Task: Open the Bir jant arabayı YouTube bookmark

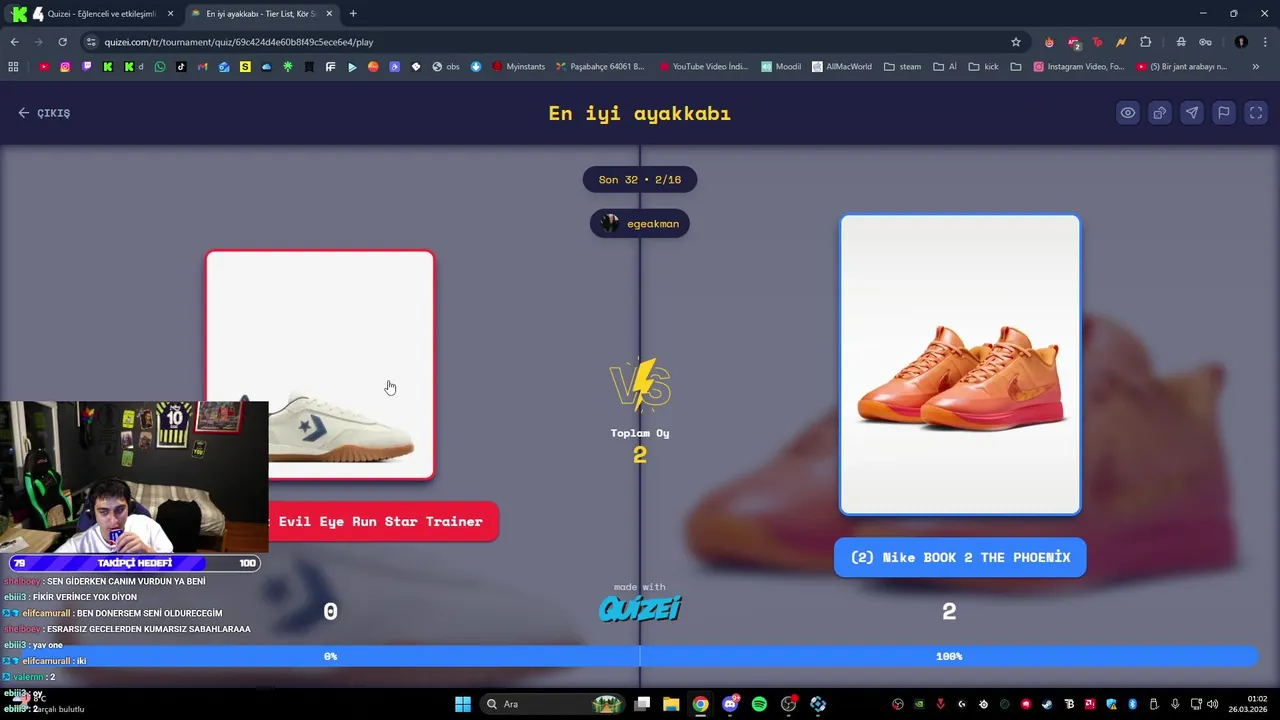Action: 1182,67
